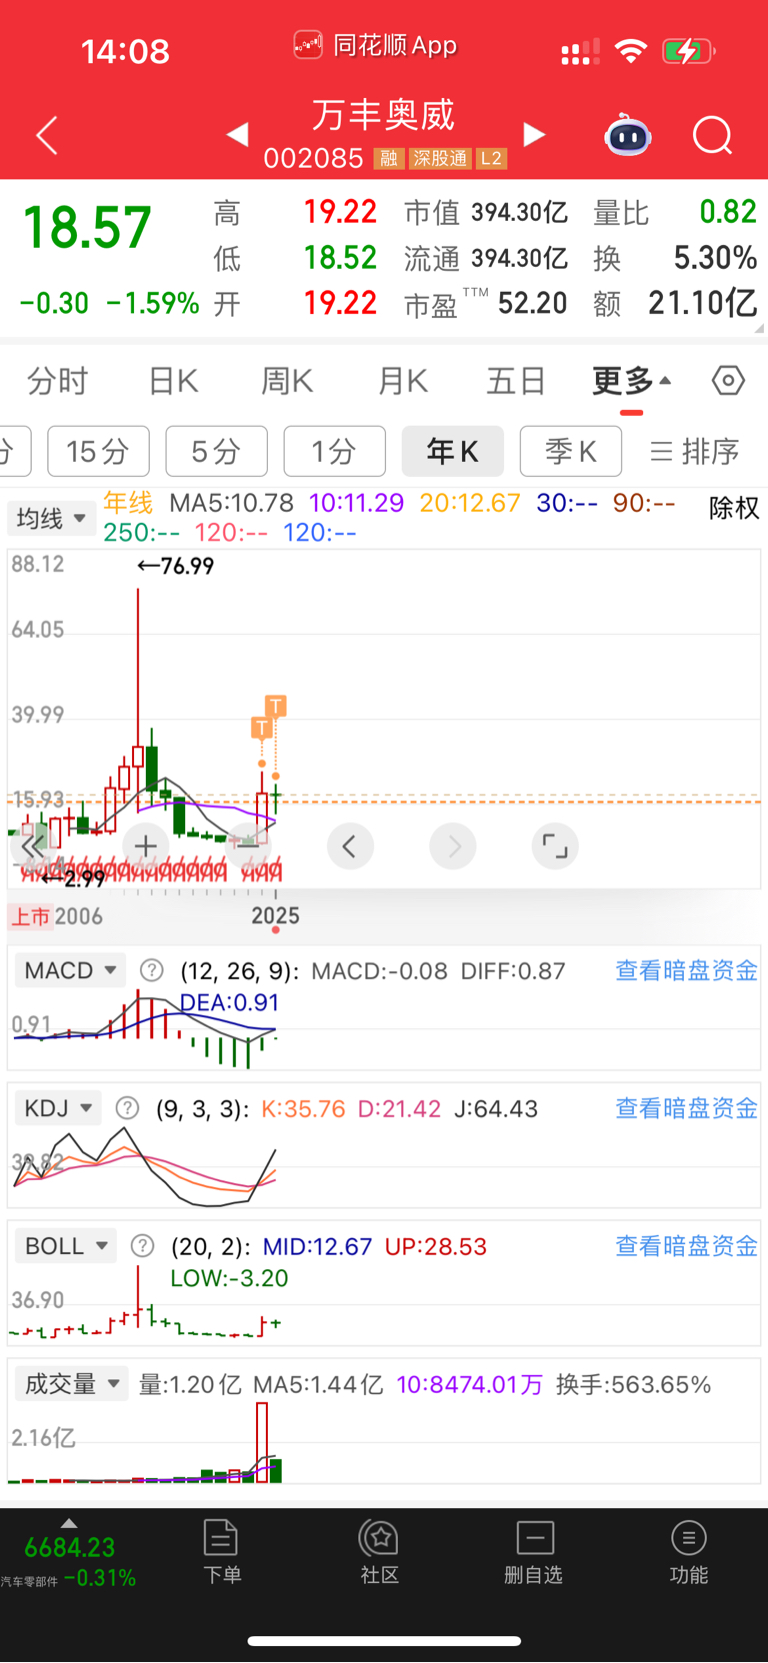Click the BOLL help question mark
768x1663 pixels.
143,1246
